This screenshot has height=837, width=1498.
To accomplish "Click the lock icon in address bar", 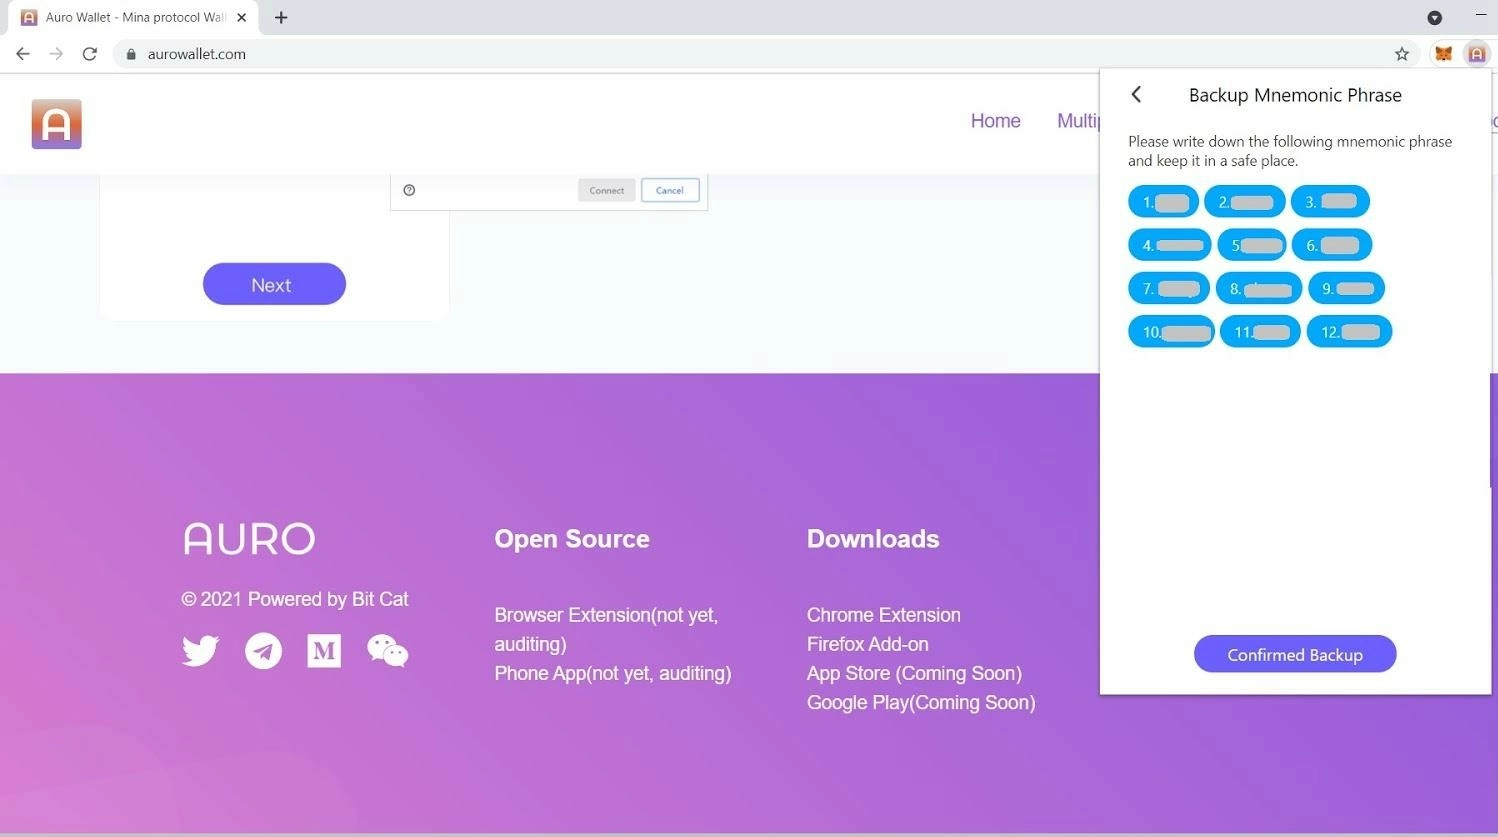I will 130,54.
